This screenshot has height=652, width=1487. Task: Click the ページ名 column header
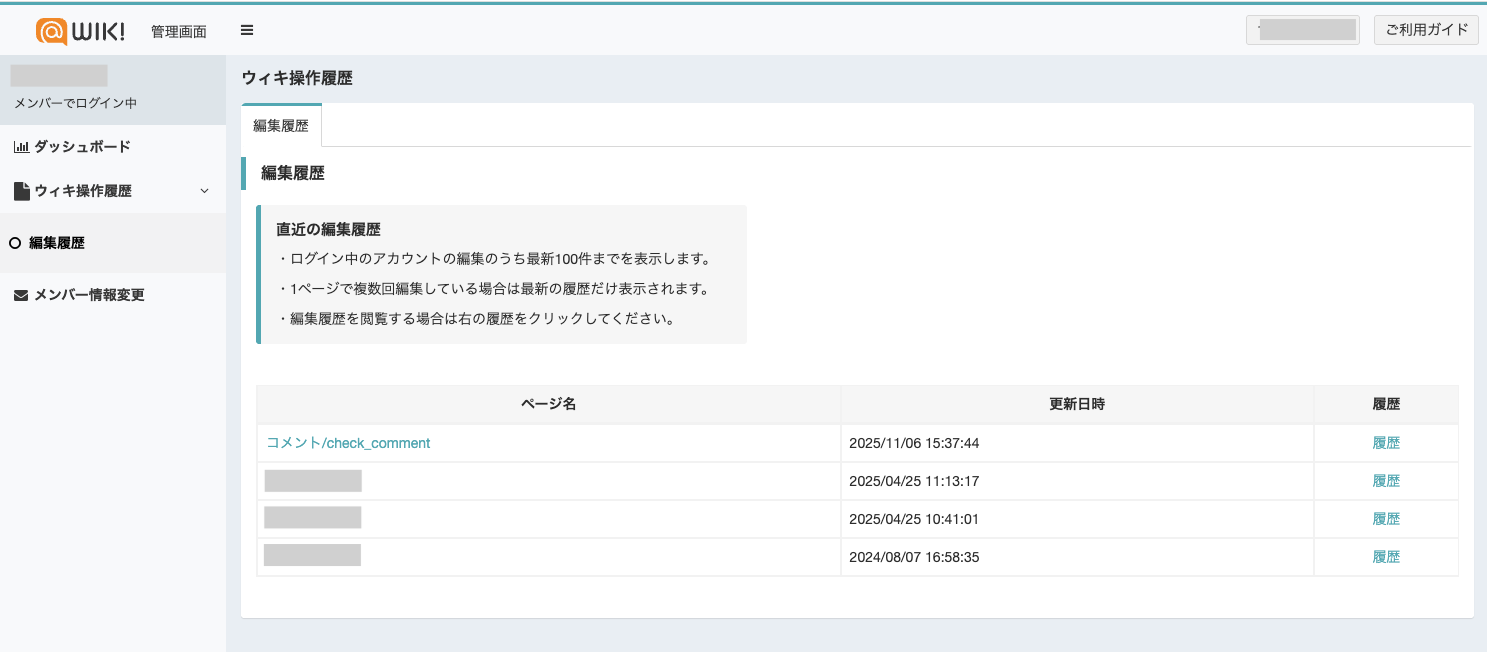pos(548,404)
